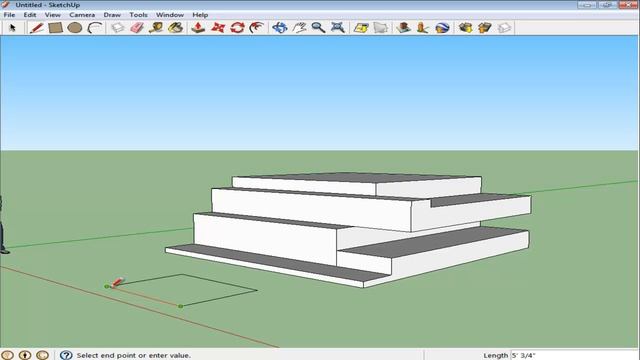Open the Draw menu
This screenshot has height=360, width=640.
pyautogui.click(x=112, y=15)
